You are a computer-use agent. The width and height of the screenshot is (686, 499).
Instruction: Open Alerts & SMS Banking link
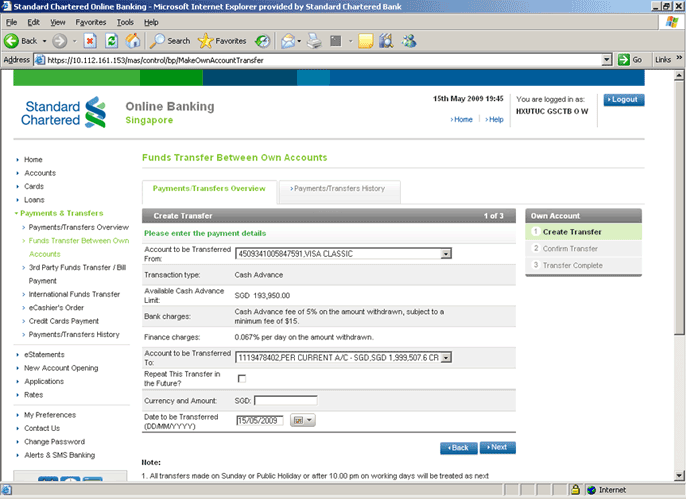click(60, 455)
